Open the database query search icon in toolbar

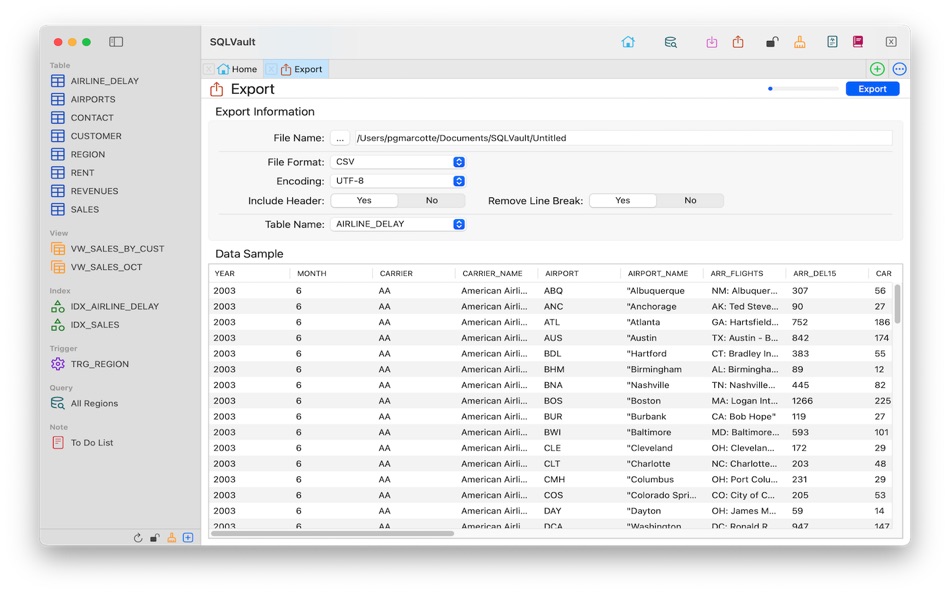pyautogui.click(x=670, y=42)
